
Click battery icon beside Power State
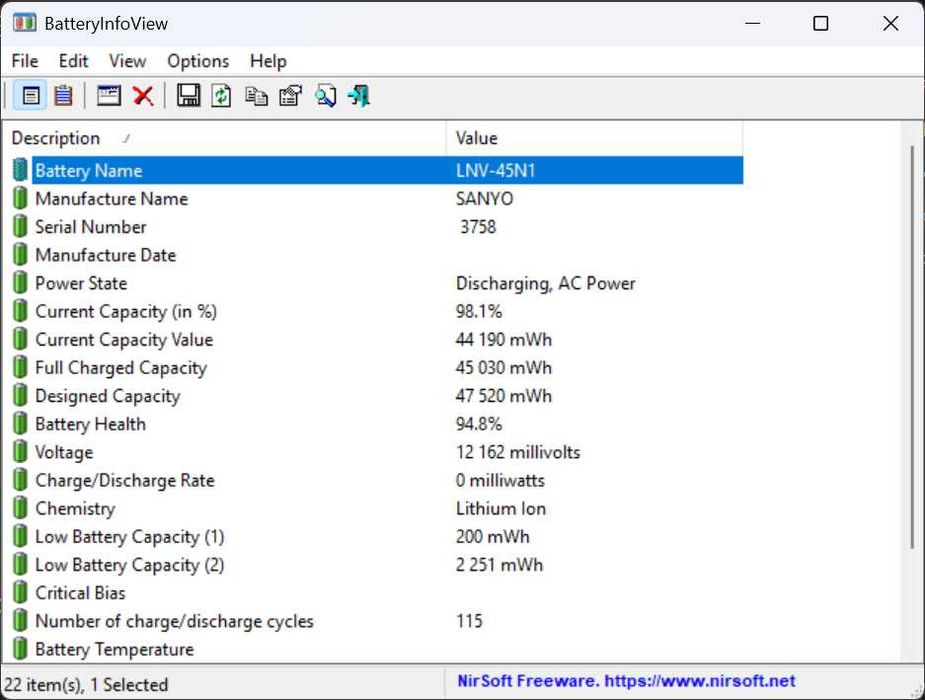[x=20, y=283]
